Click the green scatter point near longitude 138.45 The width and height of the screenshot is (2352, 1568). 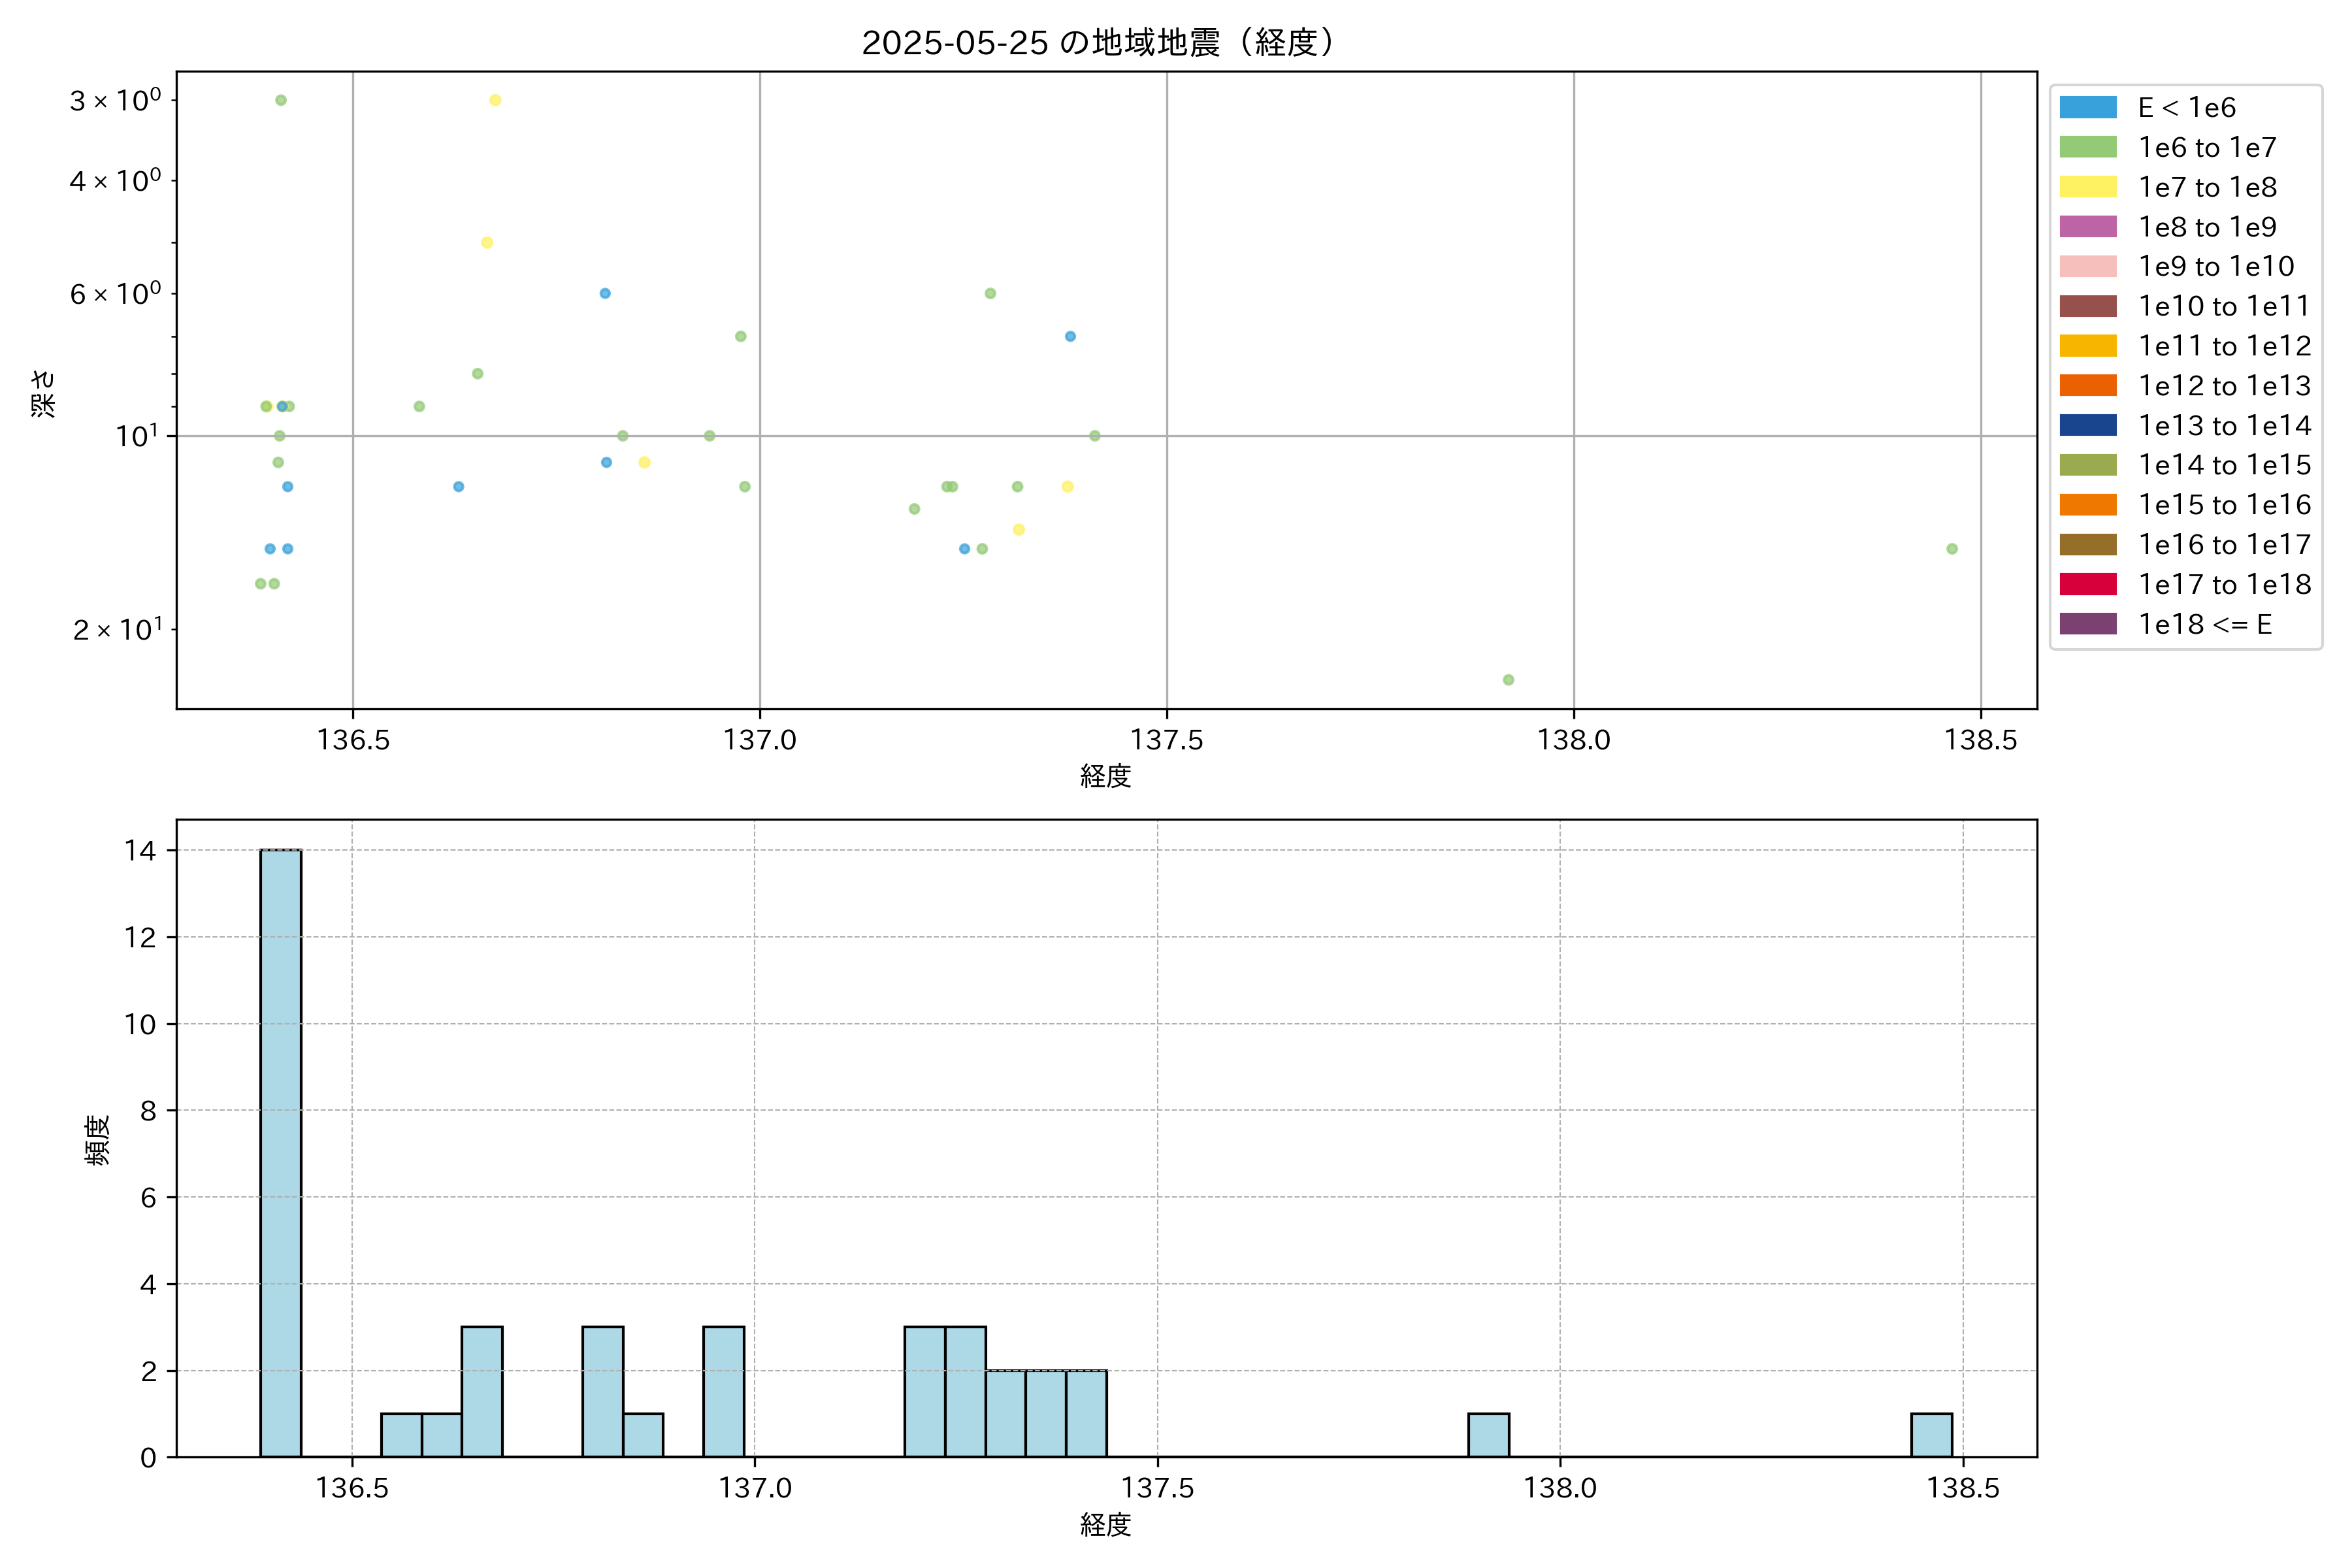pyautogui.click(x=1951, y=548)
